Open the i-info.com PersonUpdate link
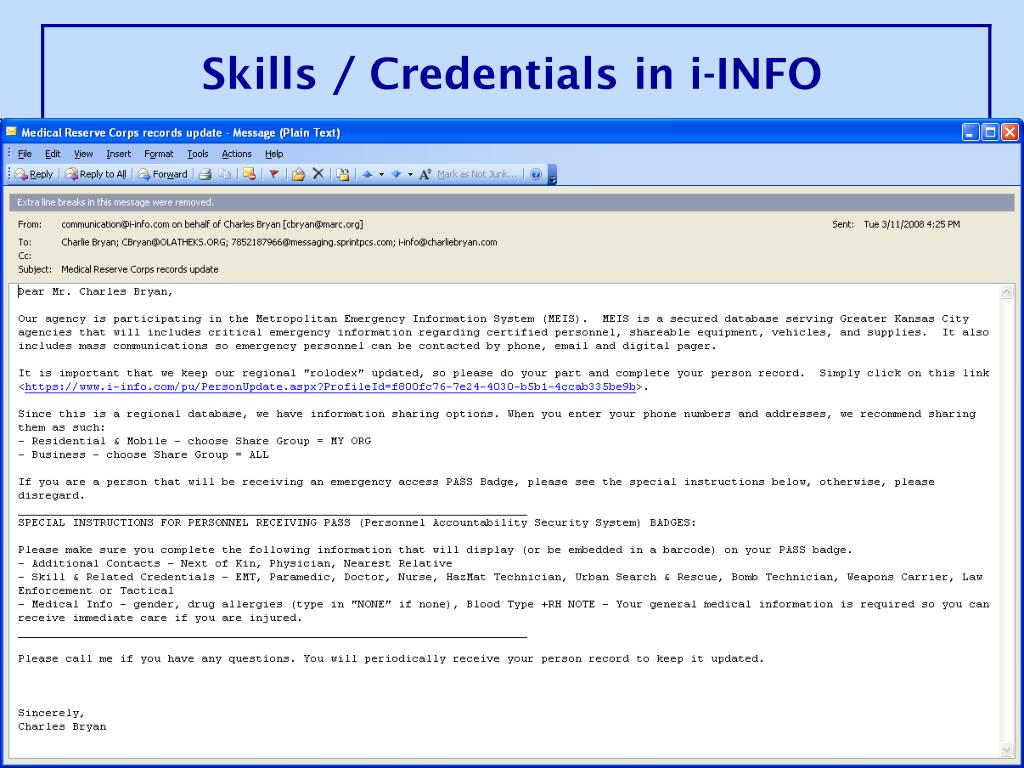The image size is (1024, 768). (x=330, y=387)
